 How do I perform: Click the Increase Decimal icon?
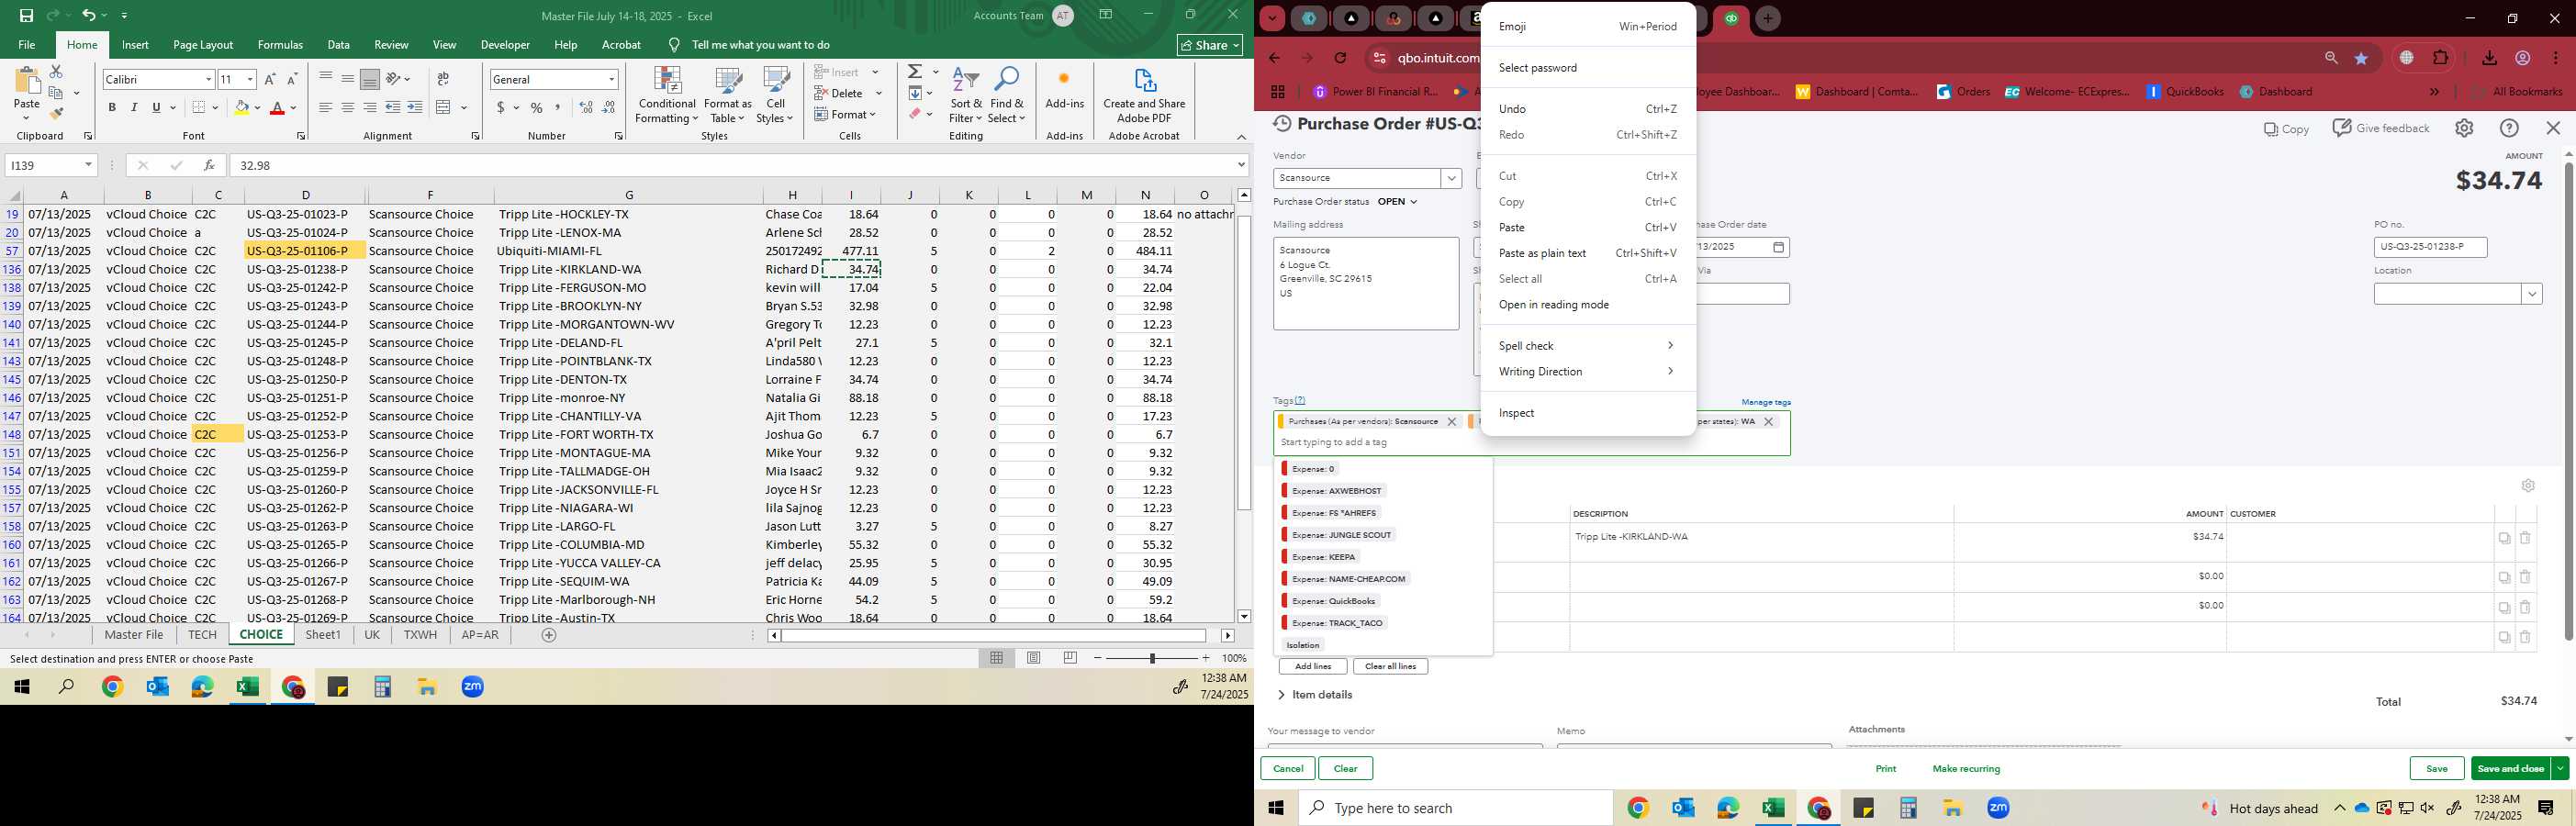(x=586, y=107)
